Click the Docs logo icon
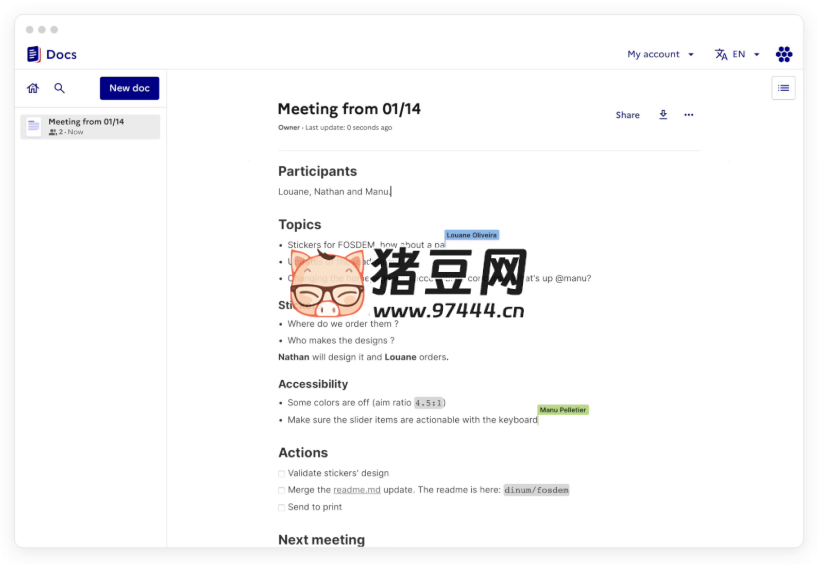This screenshot has height=564, width=818. [34, 54]
